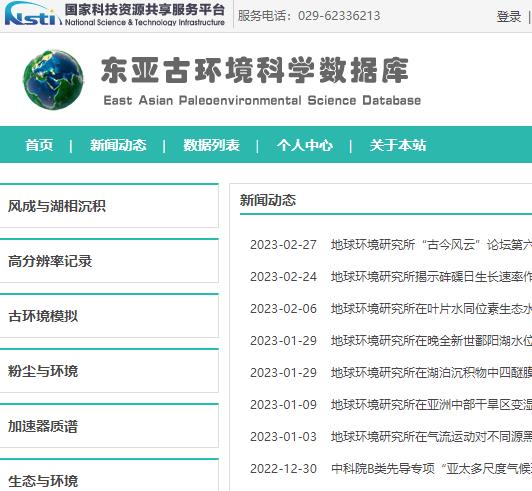Screen dimensions: 532x491
Task: Select the 加速器质谱 category
Action: pyautogui.click(x=109, y=426)
